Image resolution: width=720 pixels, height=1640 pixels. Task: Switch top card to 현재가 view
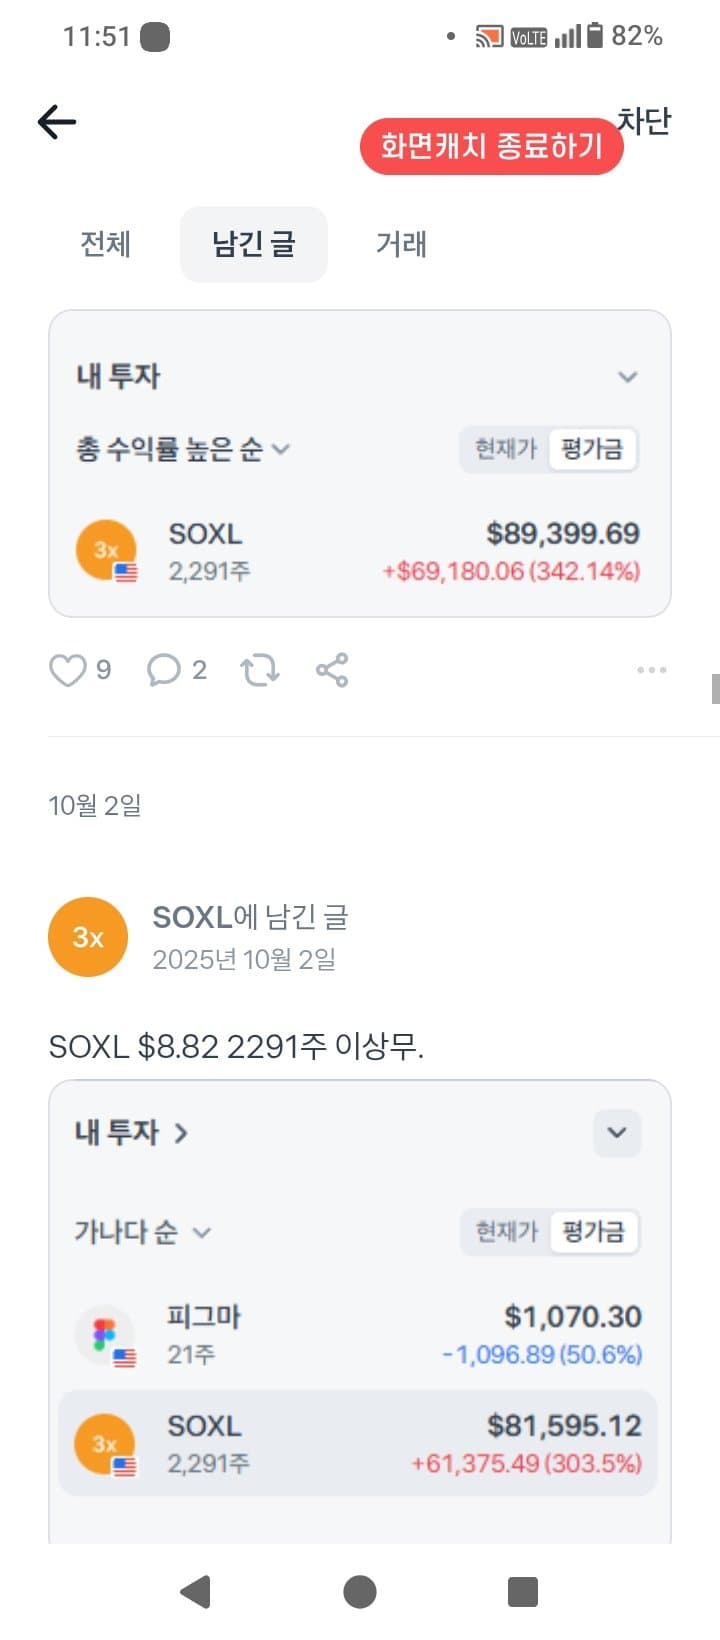(x=506, y=449)
